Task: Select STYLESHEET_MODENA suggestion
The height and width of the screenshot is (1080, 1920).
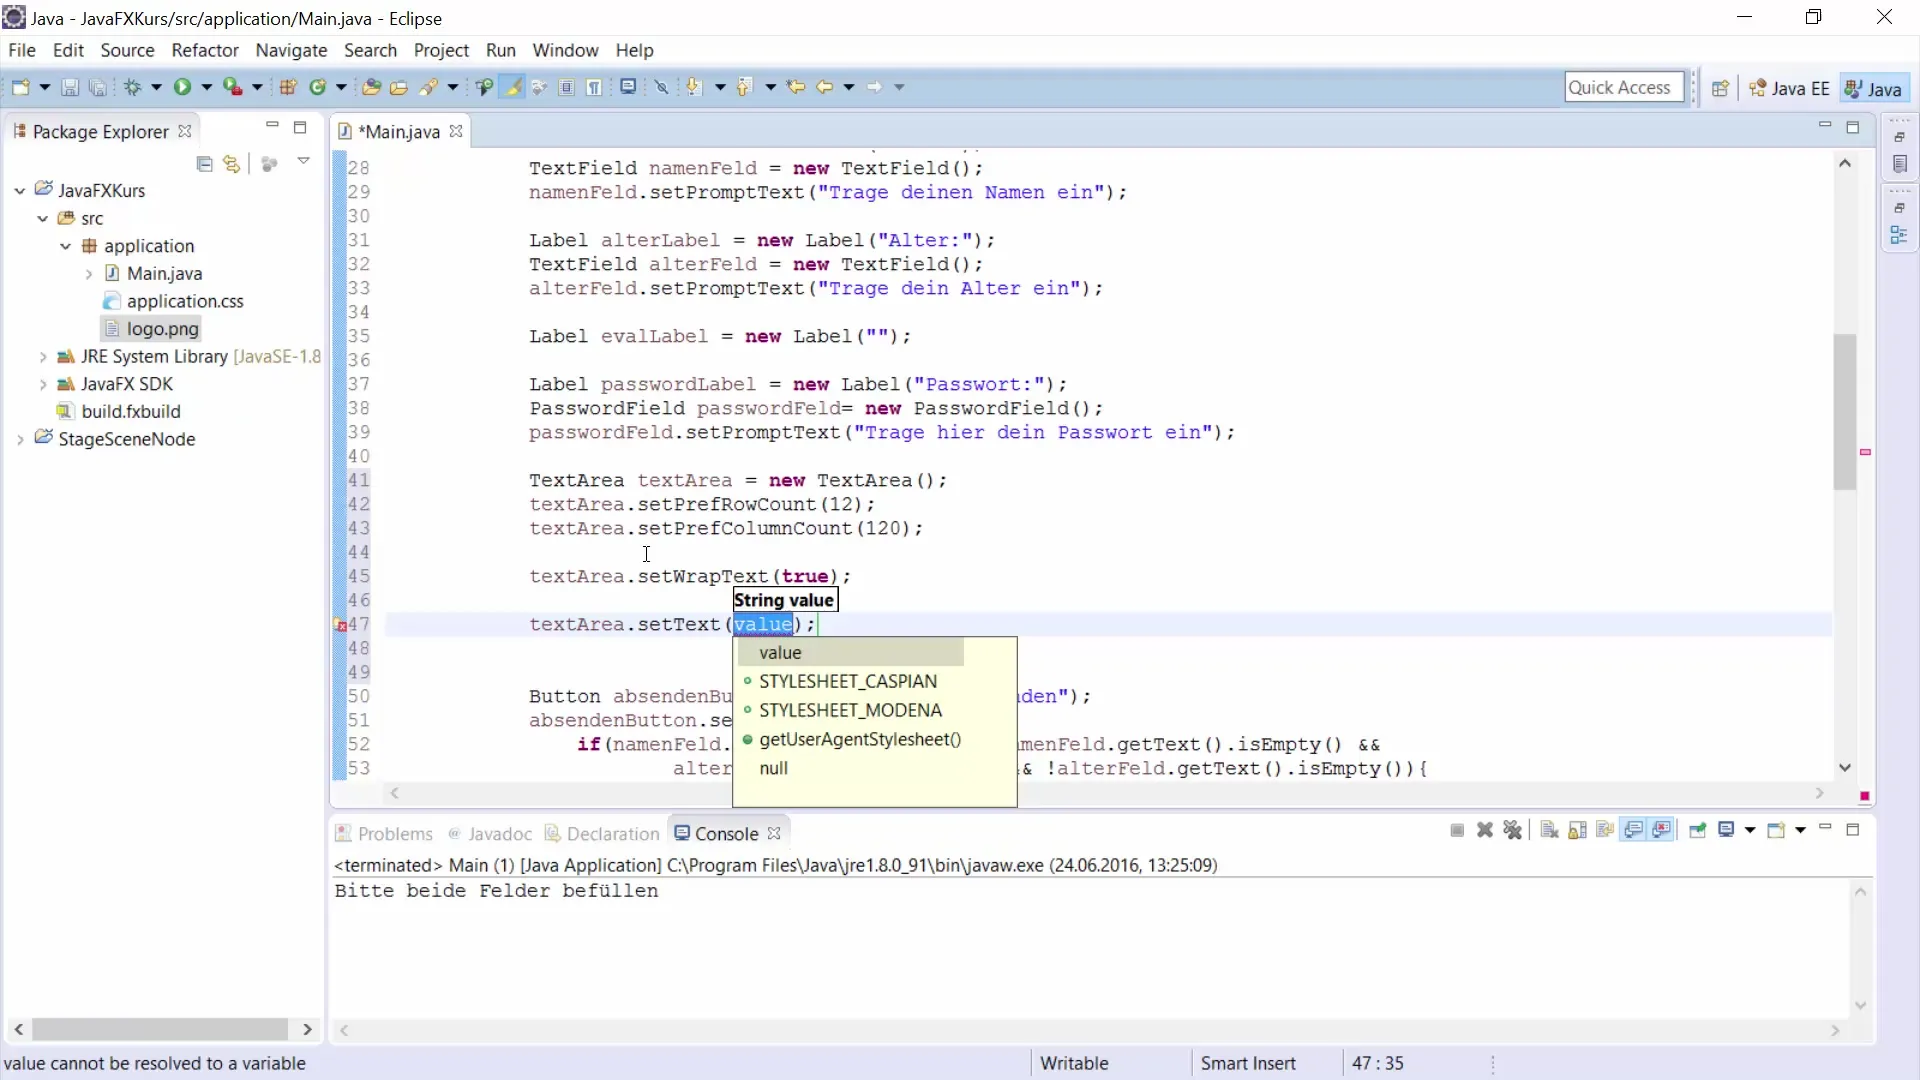Action: tap(850, 710)
